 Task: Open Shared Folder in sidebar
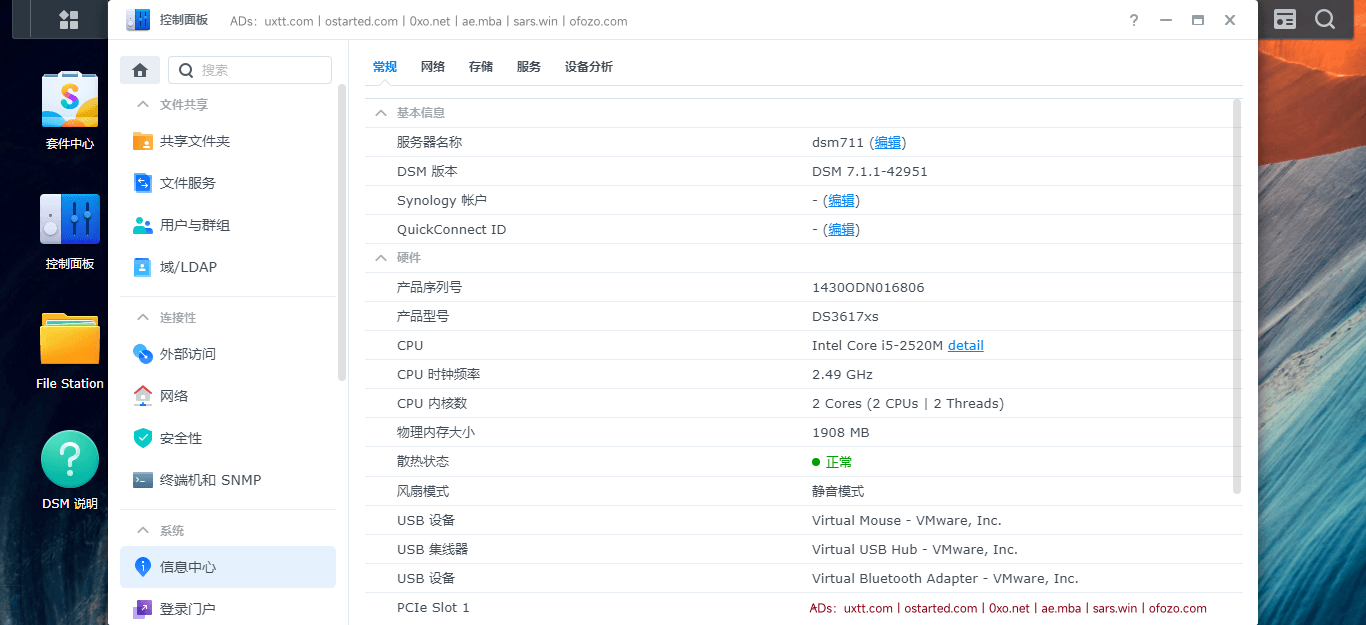click(x=228, y=141)
